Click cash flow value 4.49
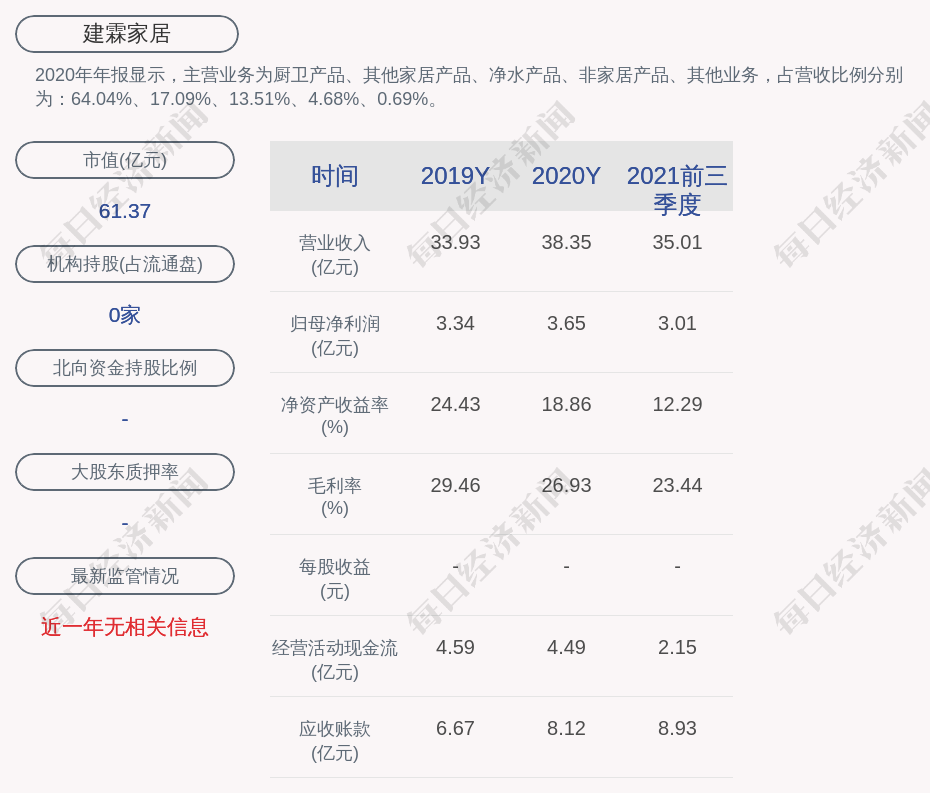This screenshot has height=793, width=930. (566, 647)
